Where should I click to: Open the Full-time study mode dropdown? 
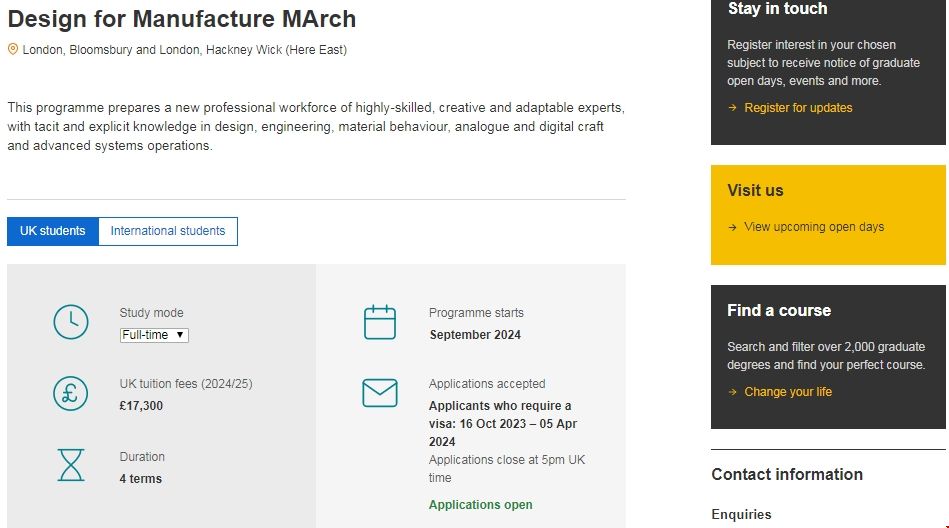click(x=154, y=335)
